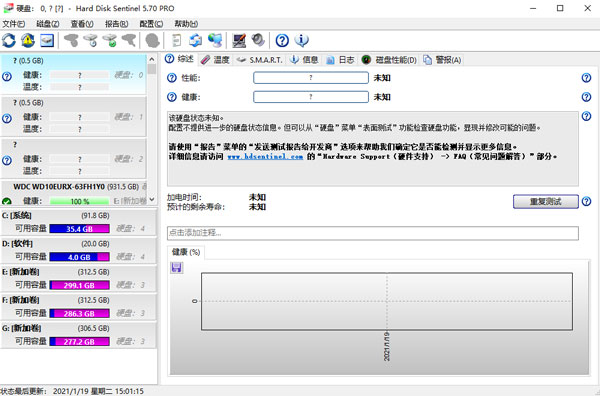
Task: Switch to the 日志 tab
Action: tap(340, 60)
